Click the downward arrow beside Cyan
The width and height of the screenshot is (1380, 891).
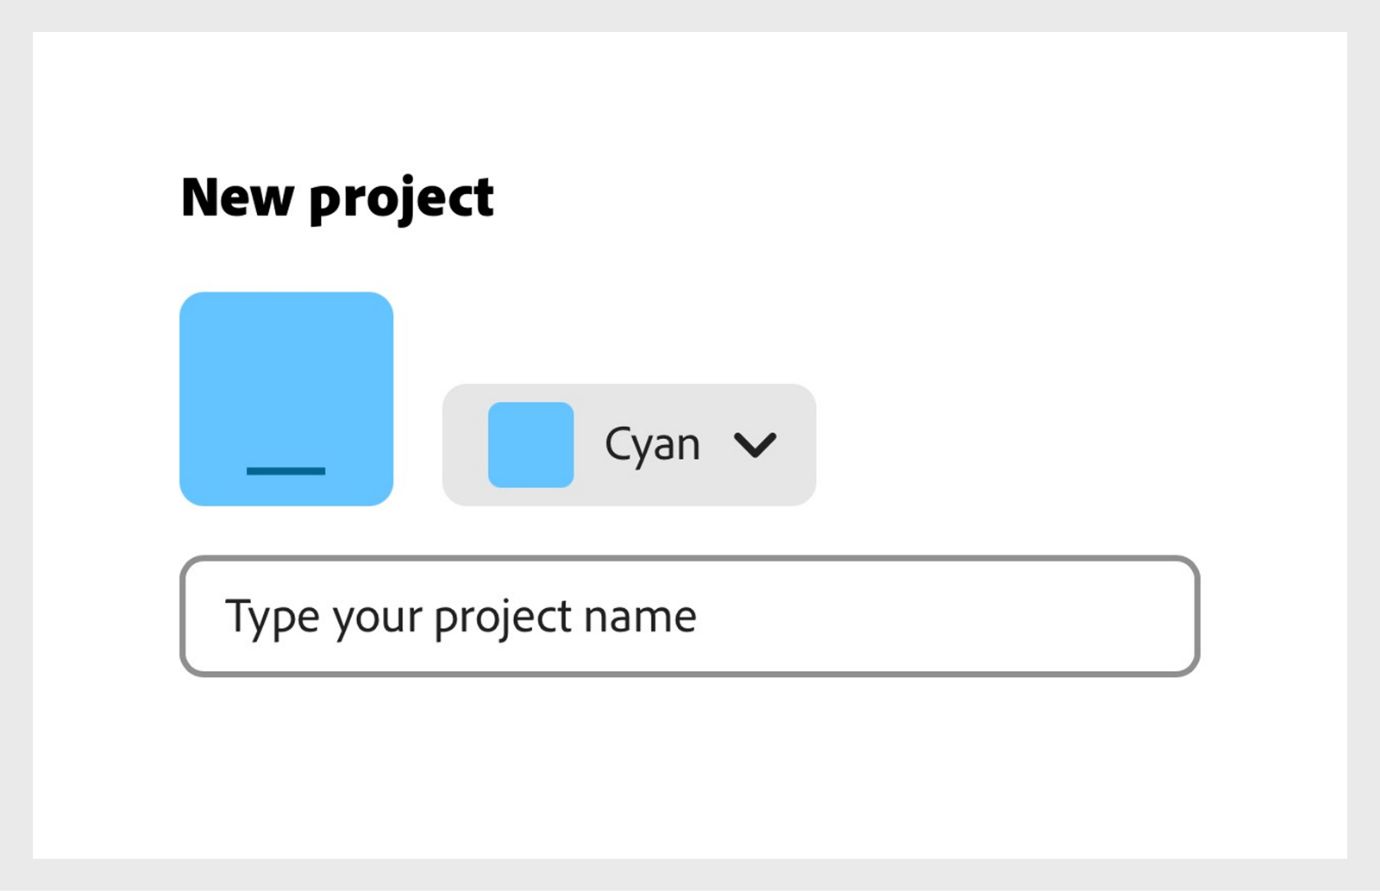pyautogui.click(x=757, y=444)
